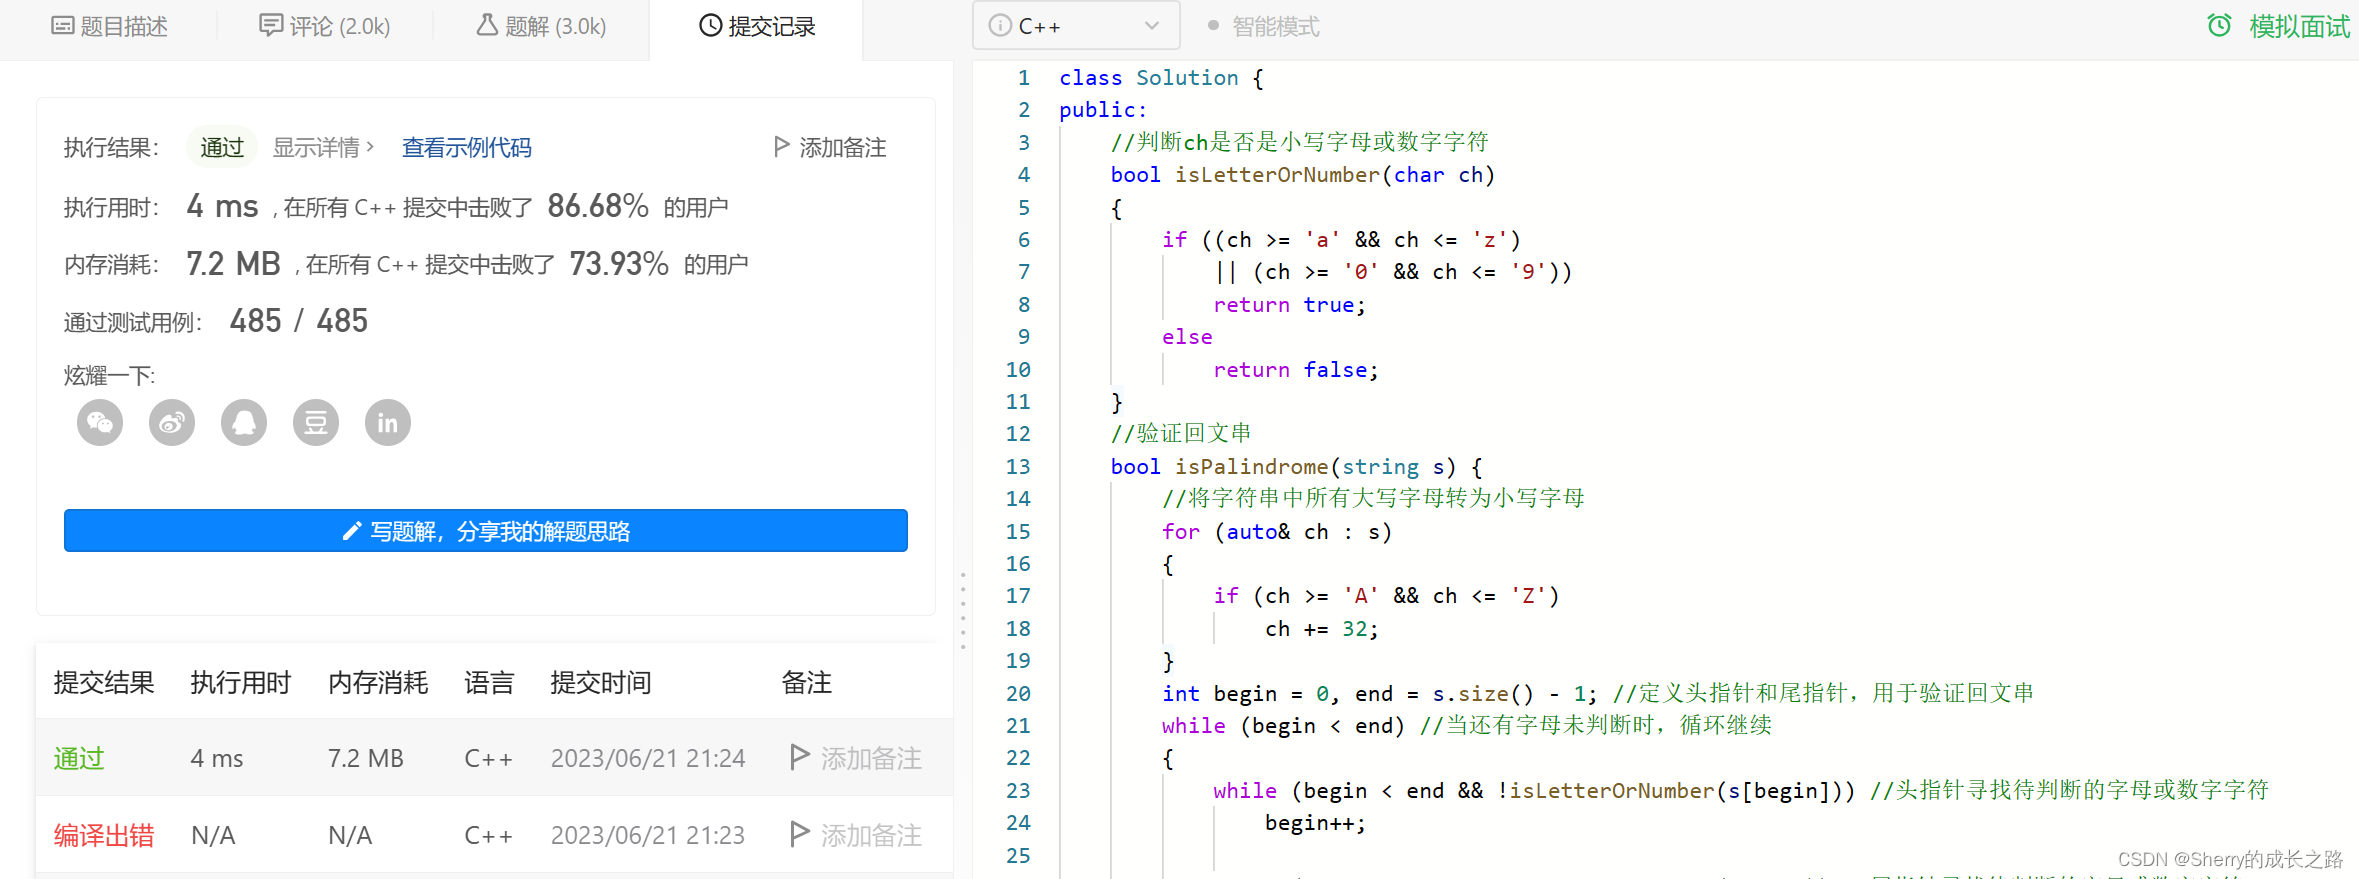Click flag icon in the 通过 submission row
The image size is (2359, 879).
[799, 758]
